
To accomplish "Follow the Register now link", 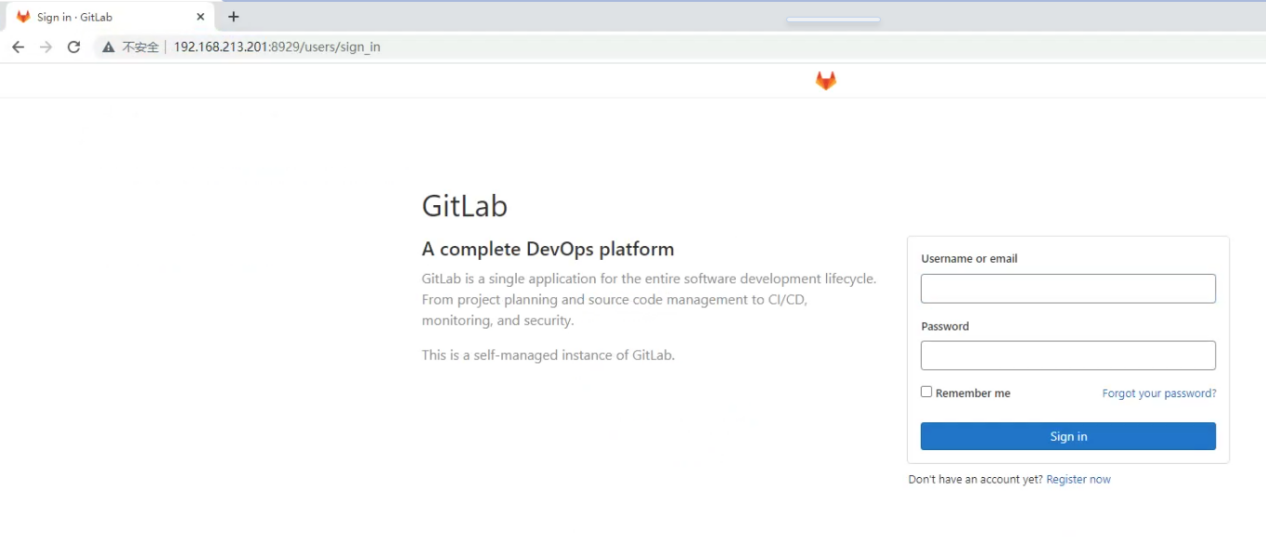I will 1078,480.
